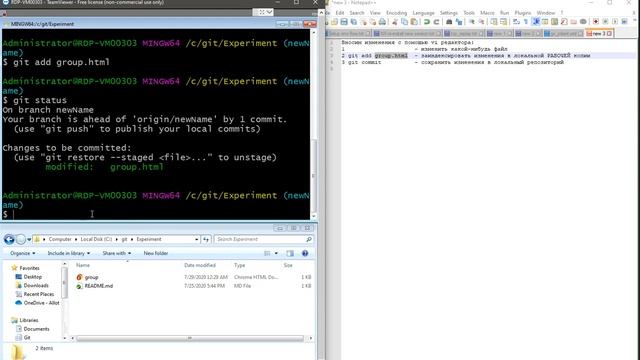Viewport: 640px width, 360px height.
Task: Toggle the highlighted Indent Guide icon
Action: tap(536, 22)
